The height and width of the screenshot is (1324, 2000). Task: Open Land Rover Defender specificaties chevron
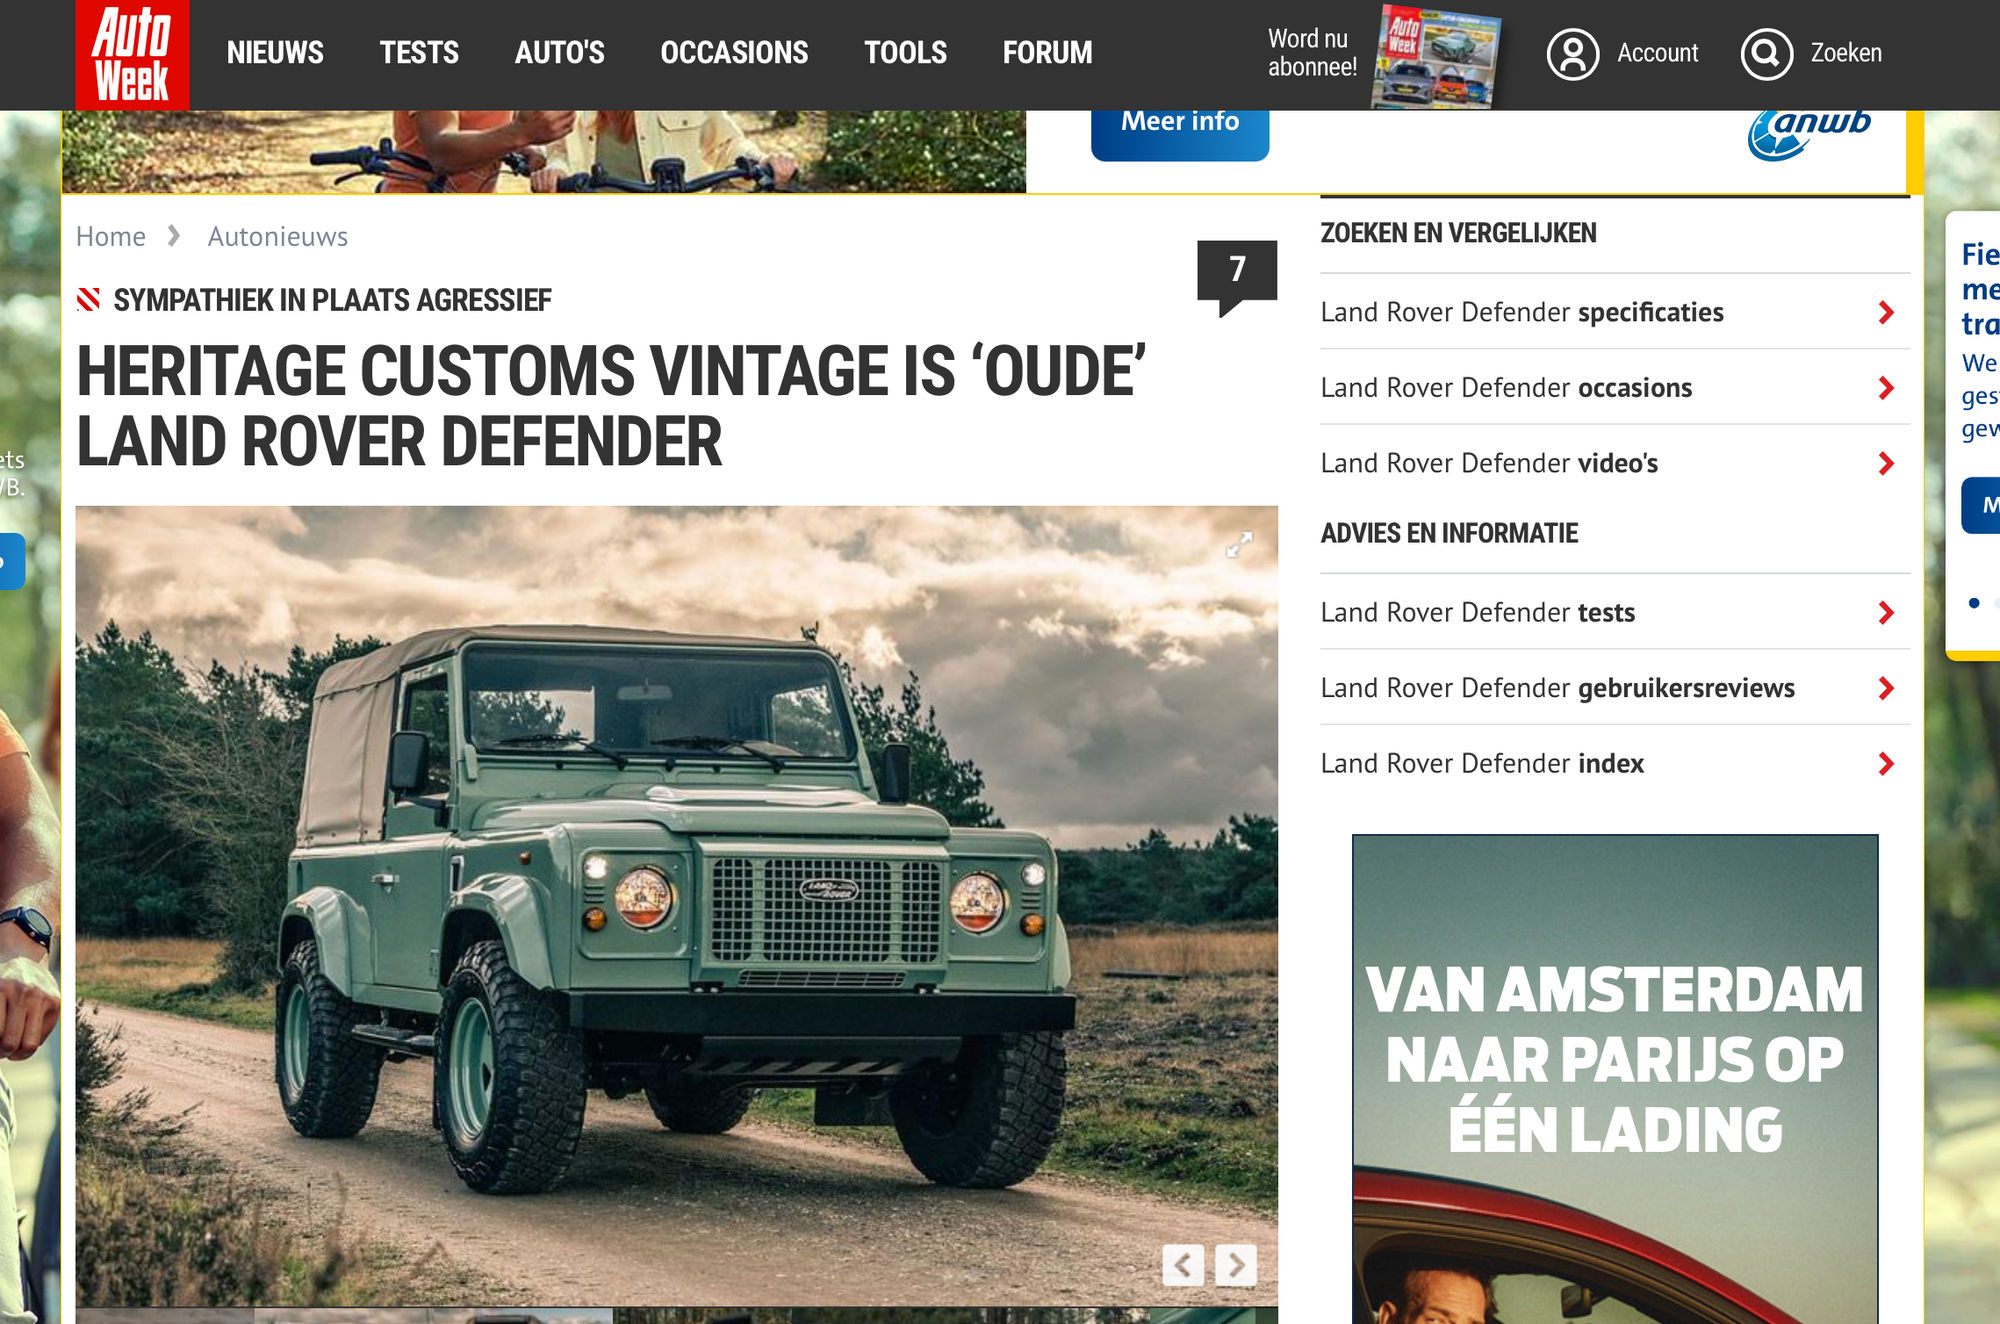tap(1886, 313)
